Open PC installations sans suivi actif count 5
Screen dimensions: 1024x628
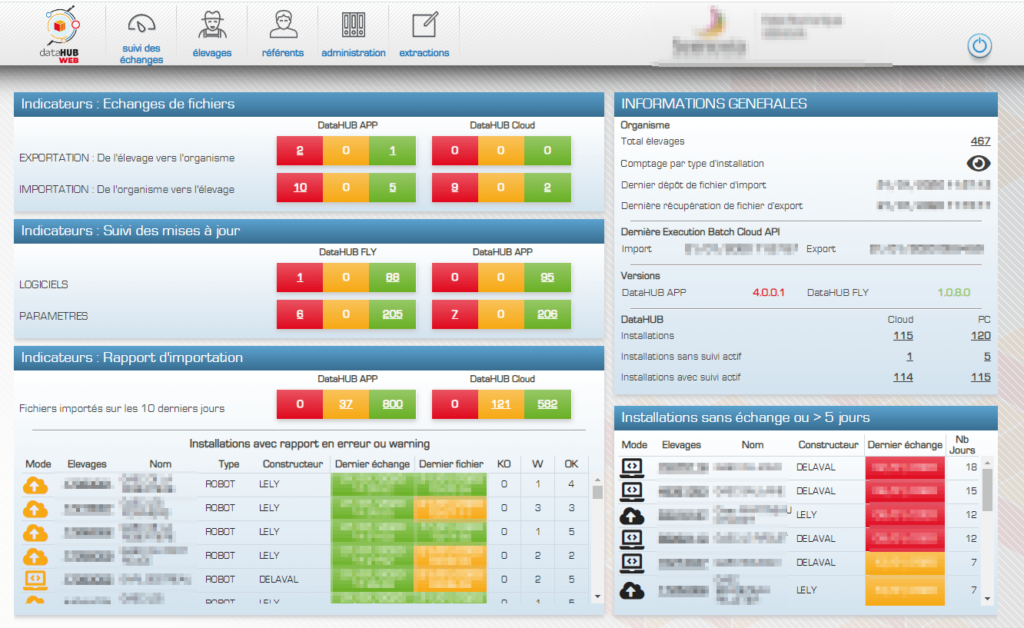click(x=987, y=356)
